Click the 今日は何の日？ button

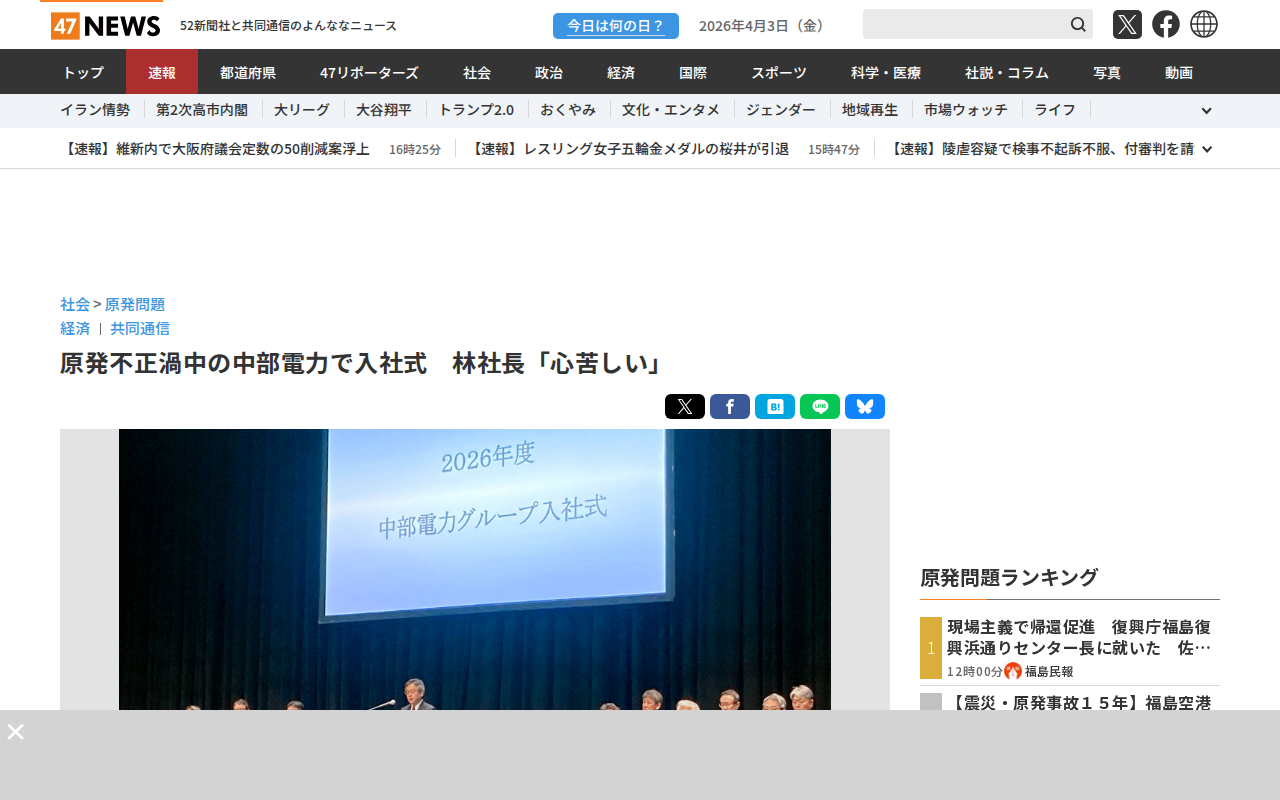pyautogui.click(x=616, y=26)
